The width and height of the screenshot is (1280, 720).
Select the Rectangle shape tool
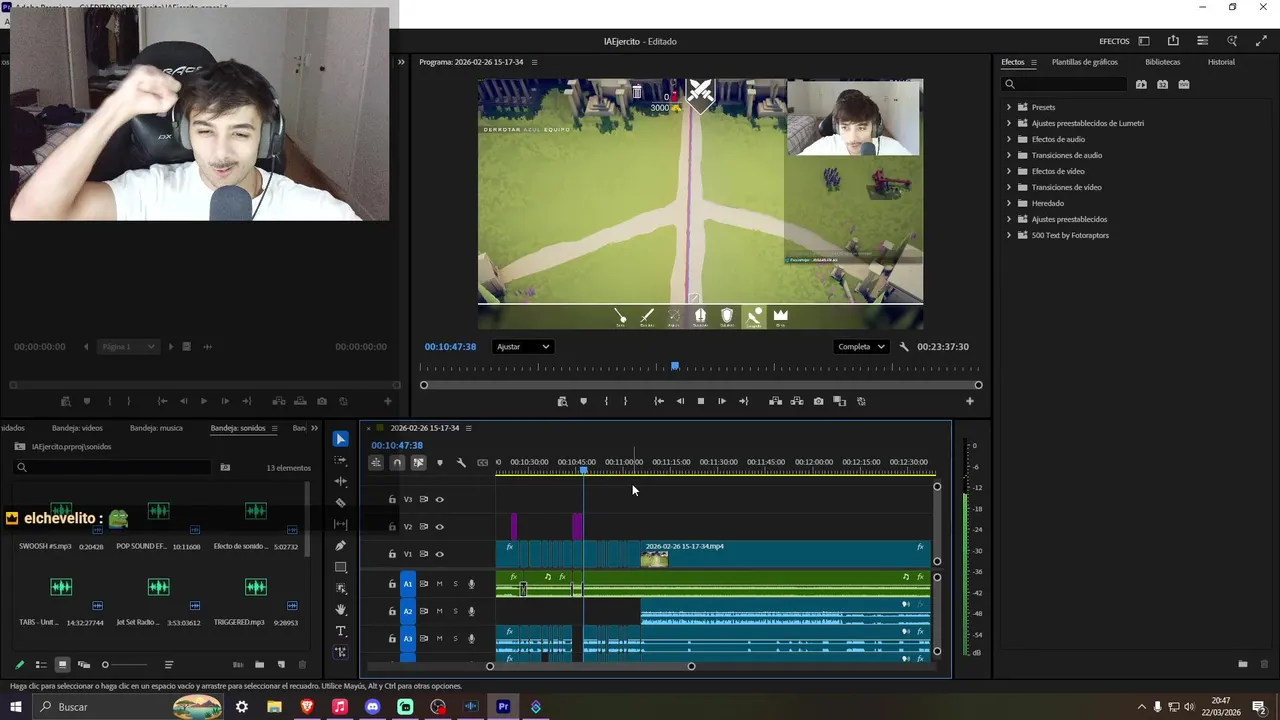click(x=340, y=567)
